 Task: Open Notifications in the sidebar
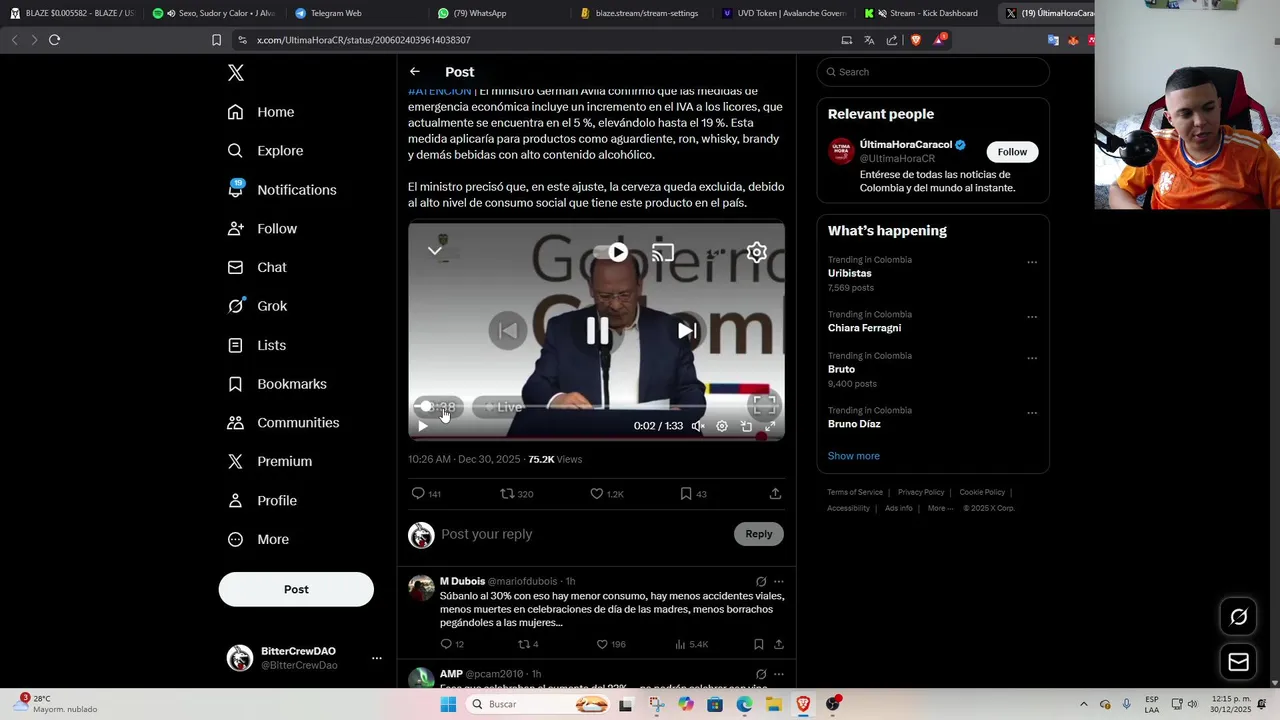pyautogui.click(x=282, y=190)
